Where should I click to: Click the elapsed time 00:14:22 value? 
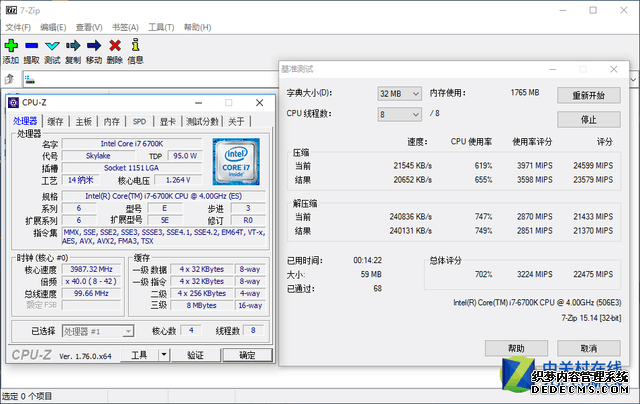coord(368,260)
